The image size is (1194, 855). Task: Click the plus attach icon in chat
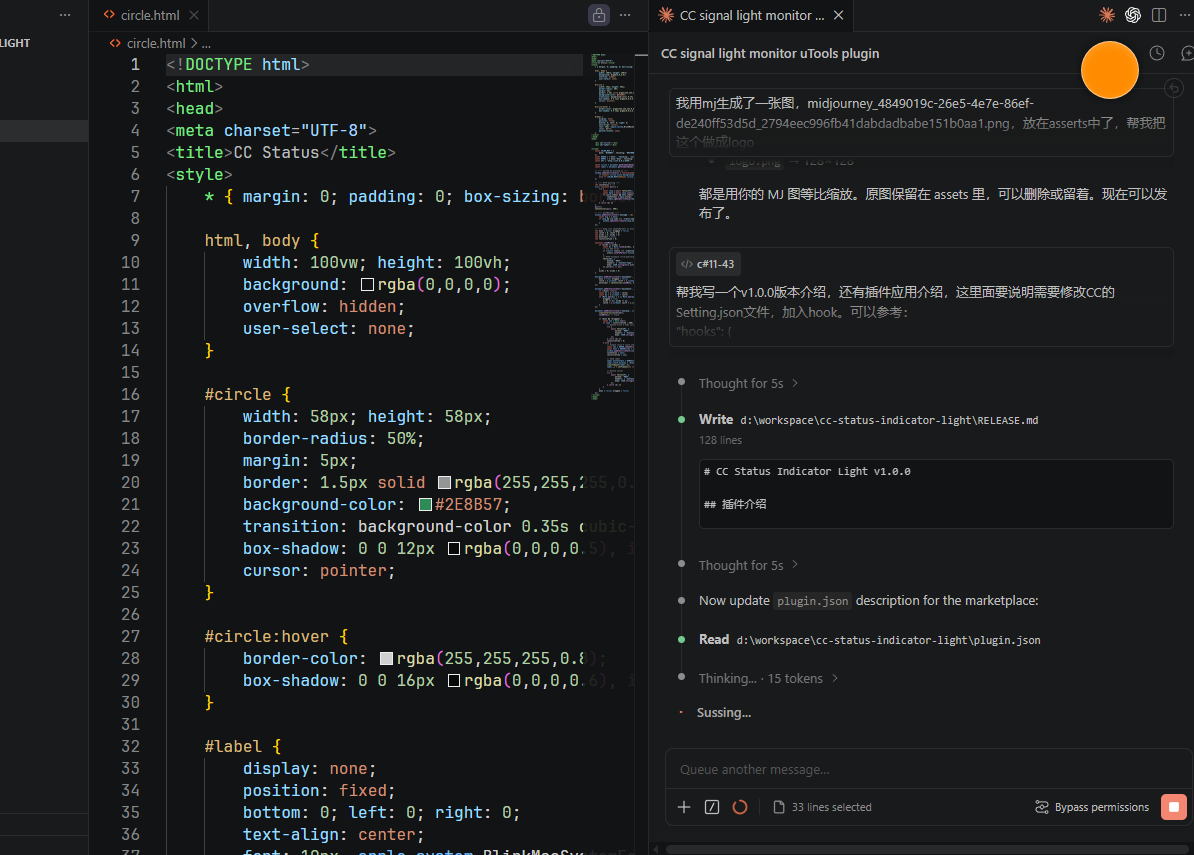684,807
